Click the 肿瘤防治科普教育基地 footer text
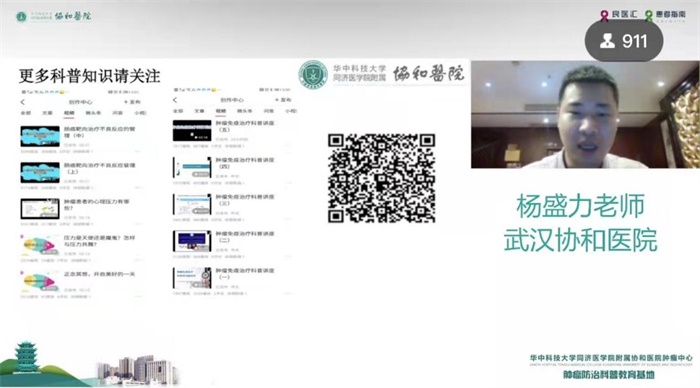The width and height of the screenshot is (700, 388). point(608,375)
